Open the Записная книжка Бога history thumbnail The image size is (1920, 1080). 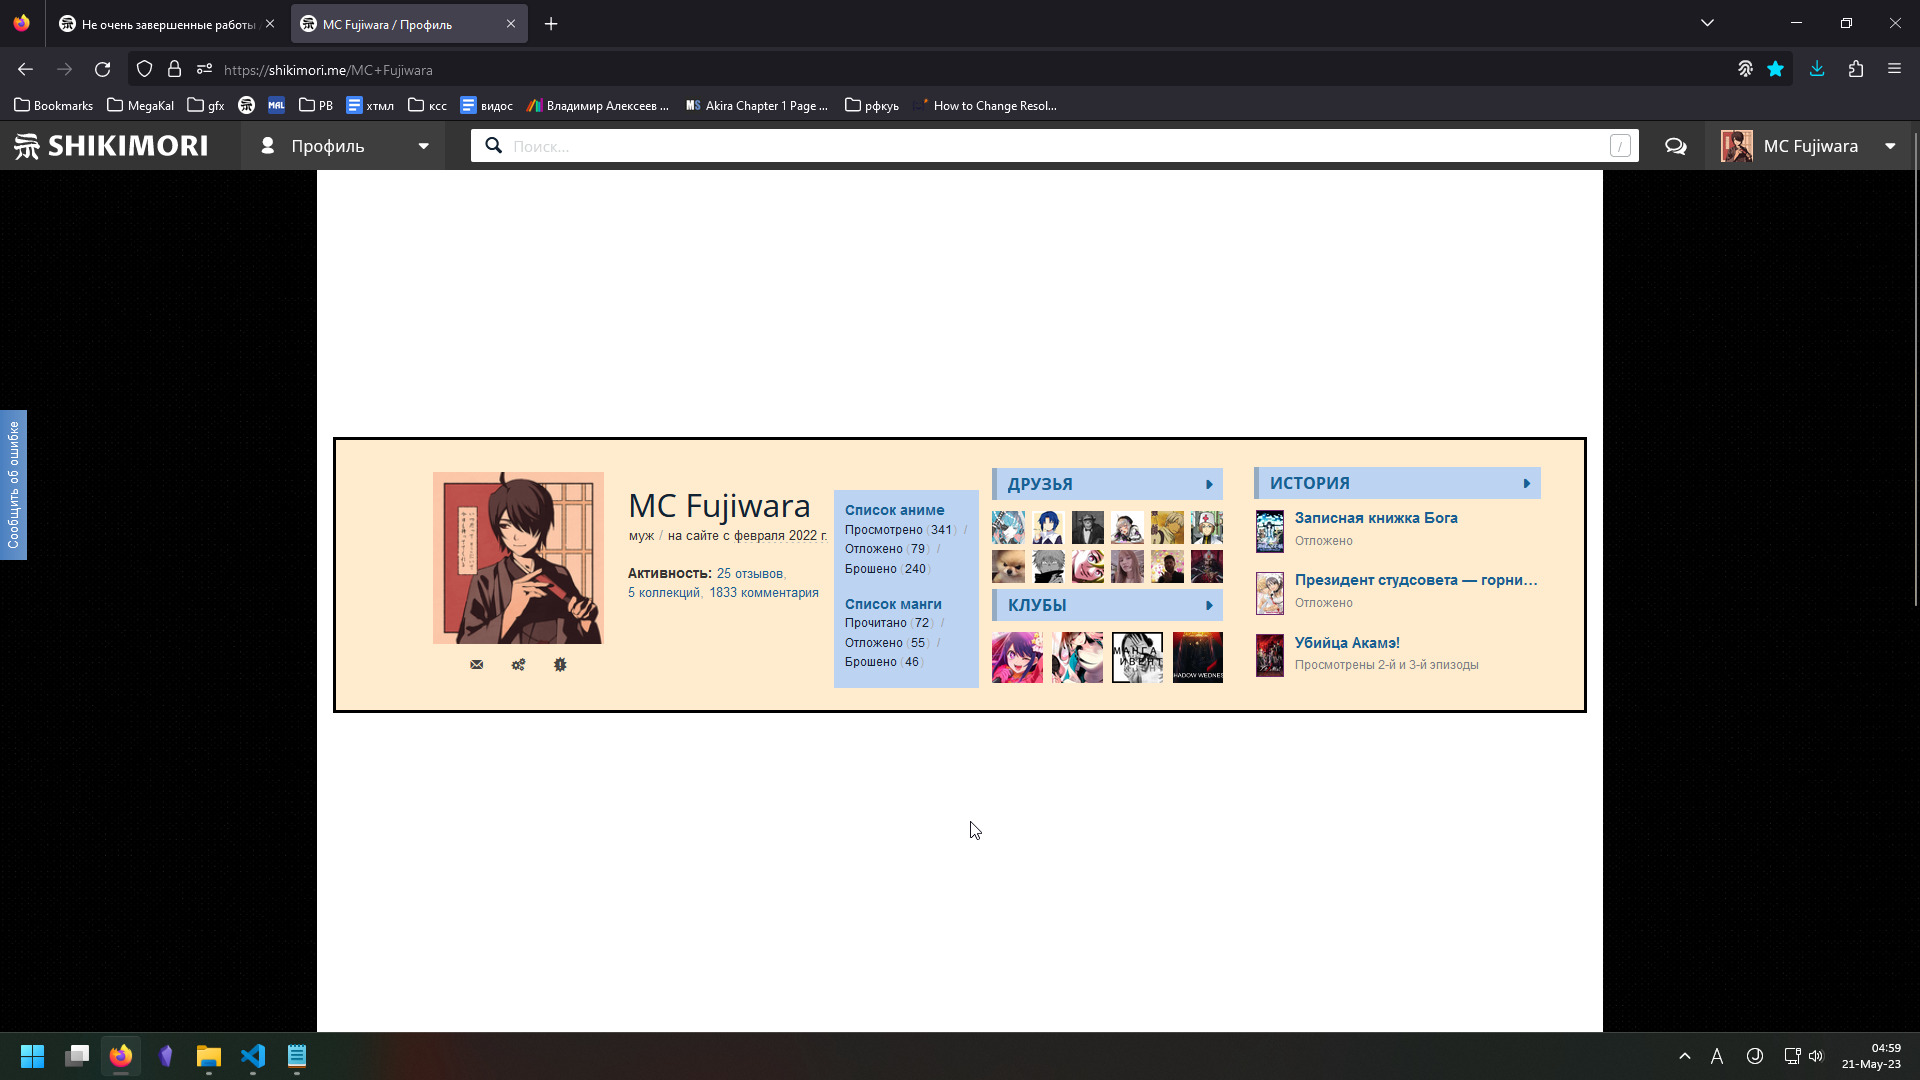(1270, 531)
